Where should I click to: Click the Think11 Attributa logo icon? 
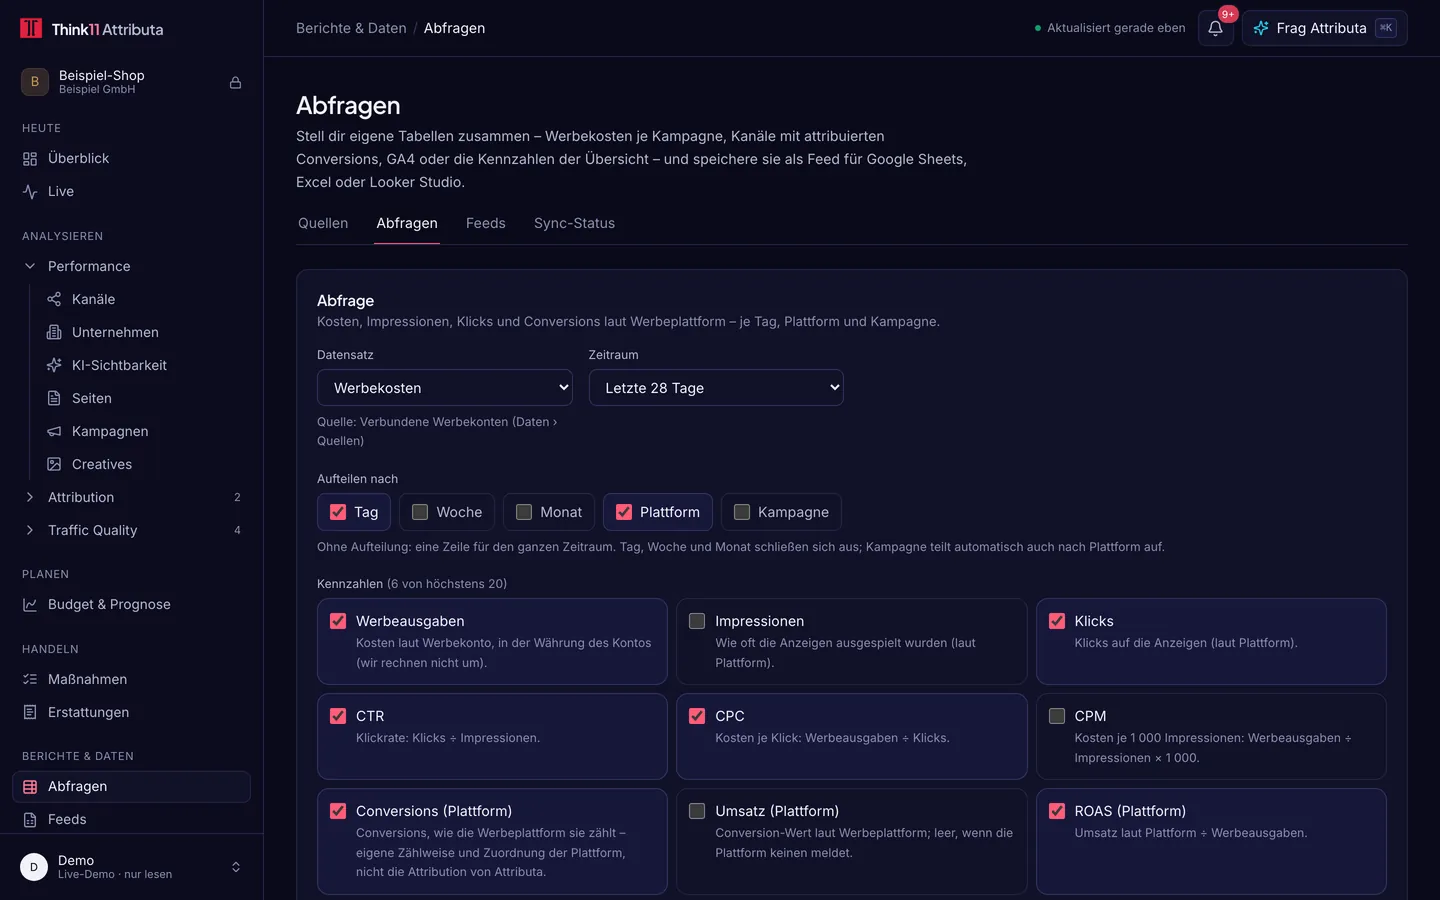click(x=31, y=28)
